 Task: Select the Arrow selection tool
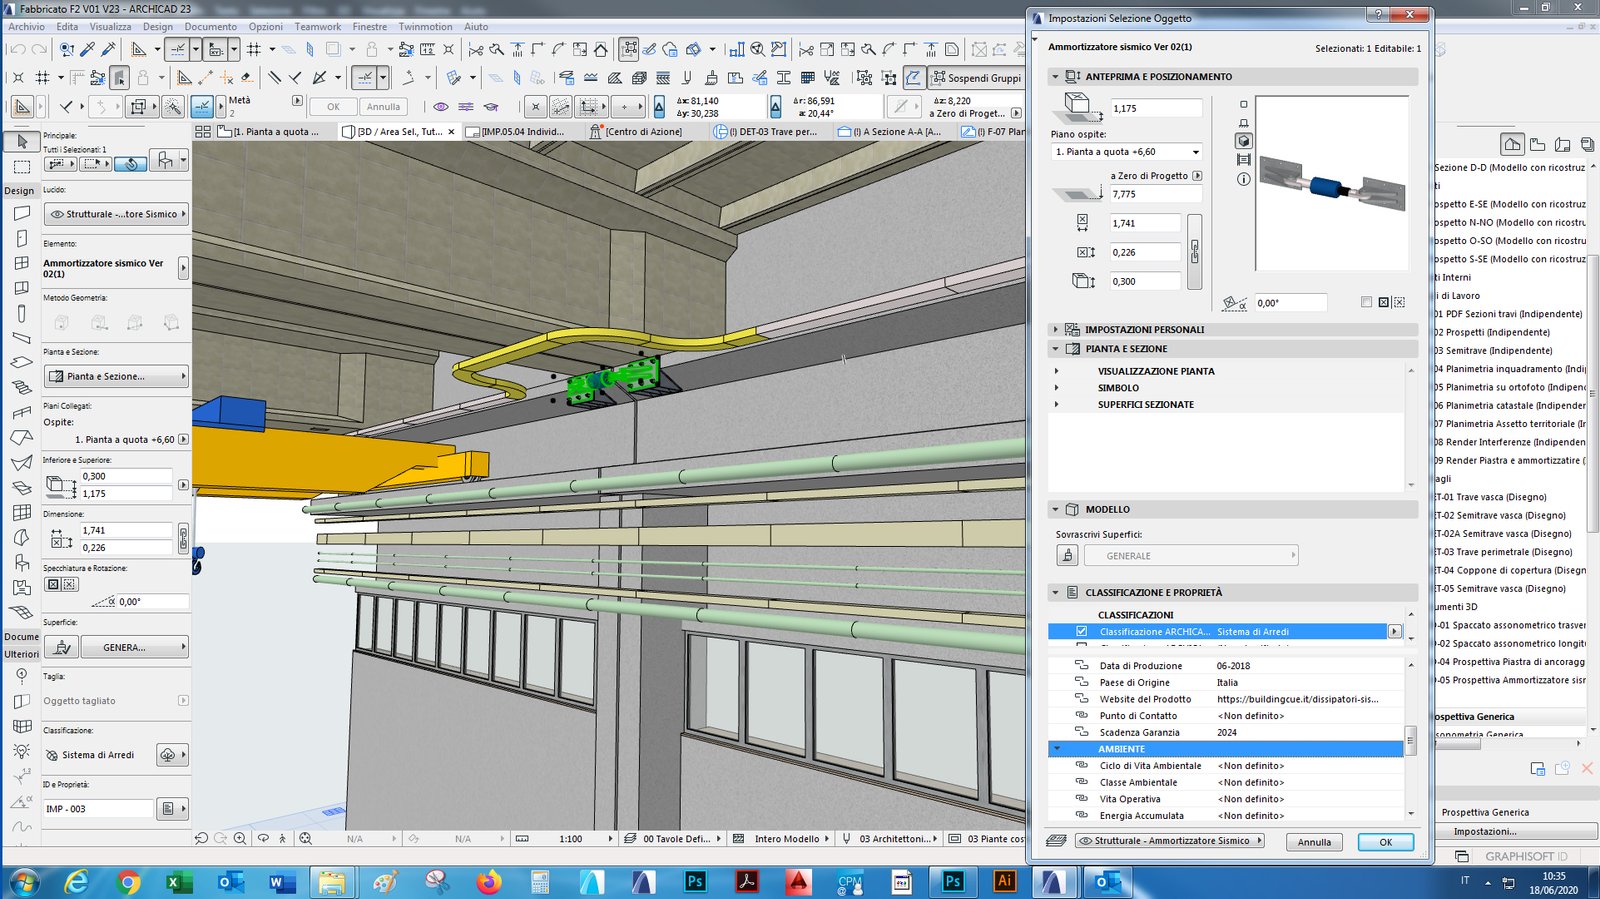click(22, 142)
